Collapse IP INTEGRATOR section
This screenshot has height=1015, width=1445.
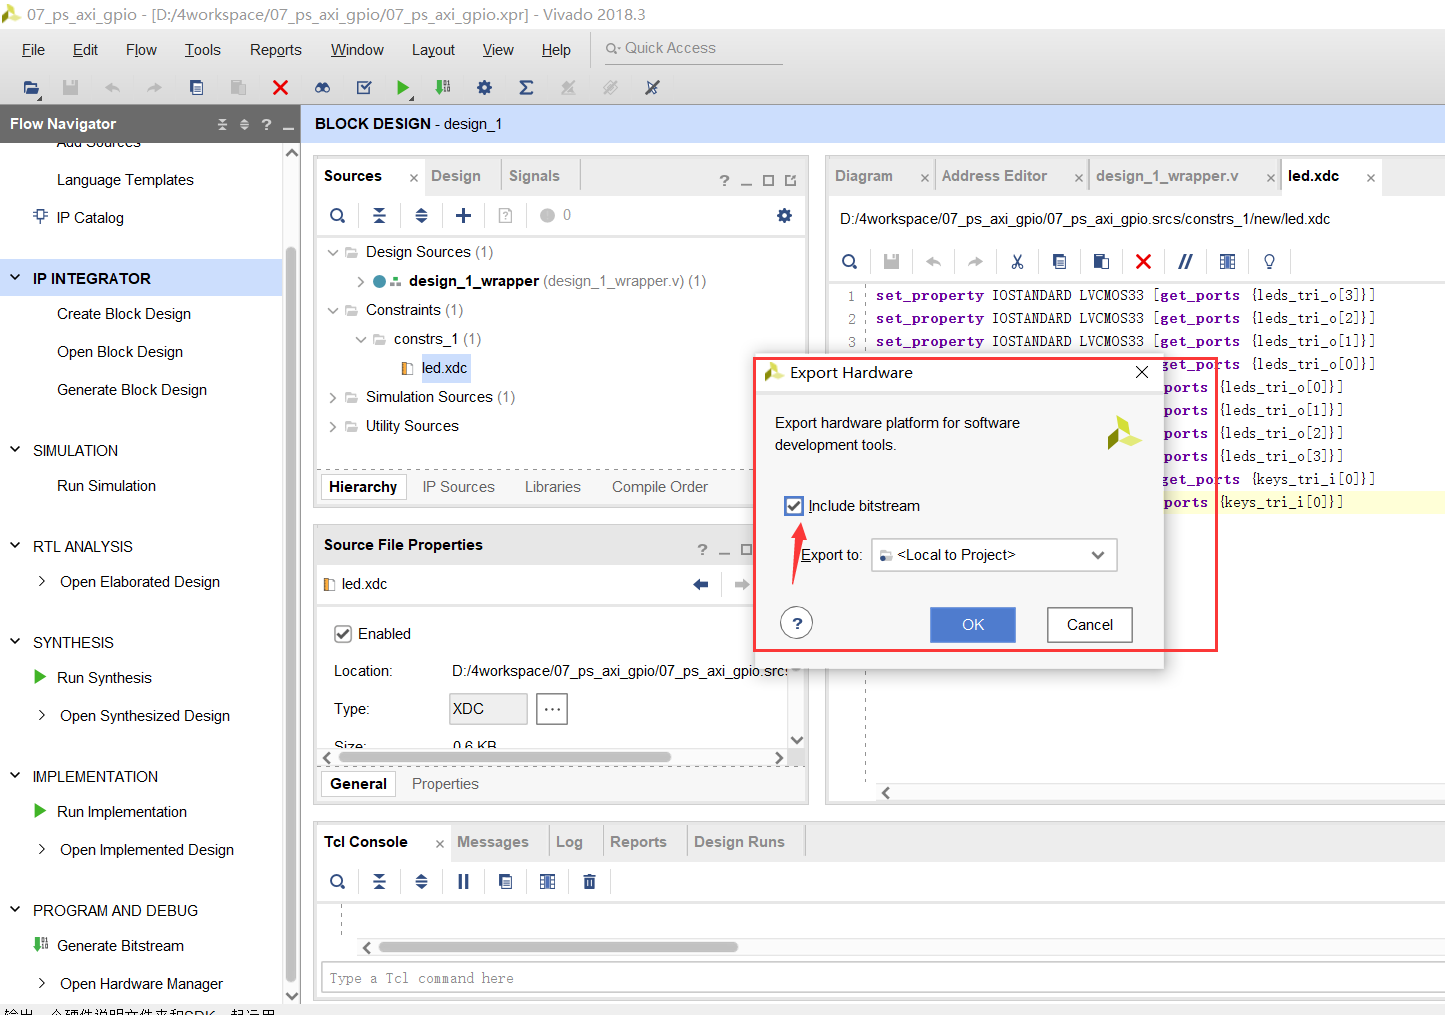click(15, 278)
